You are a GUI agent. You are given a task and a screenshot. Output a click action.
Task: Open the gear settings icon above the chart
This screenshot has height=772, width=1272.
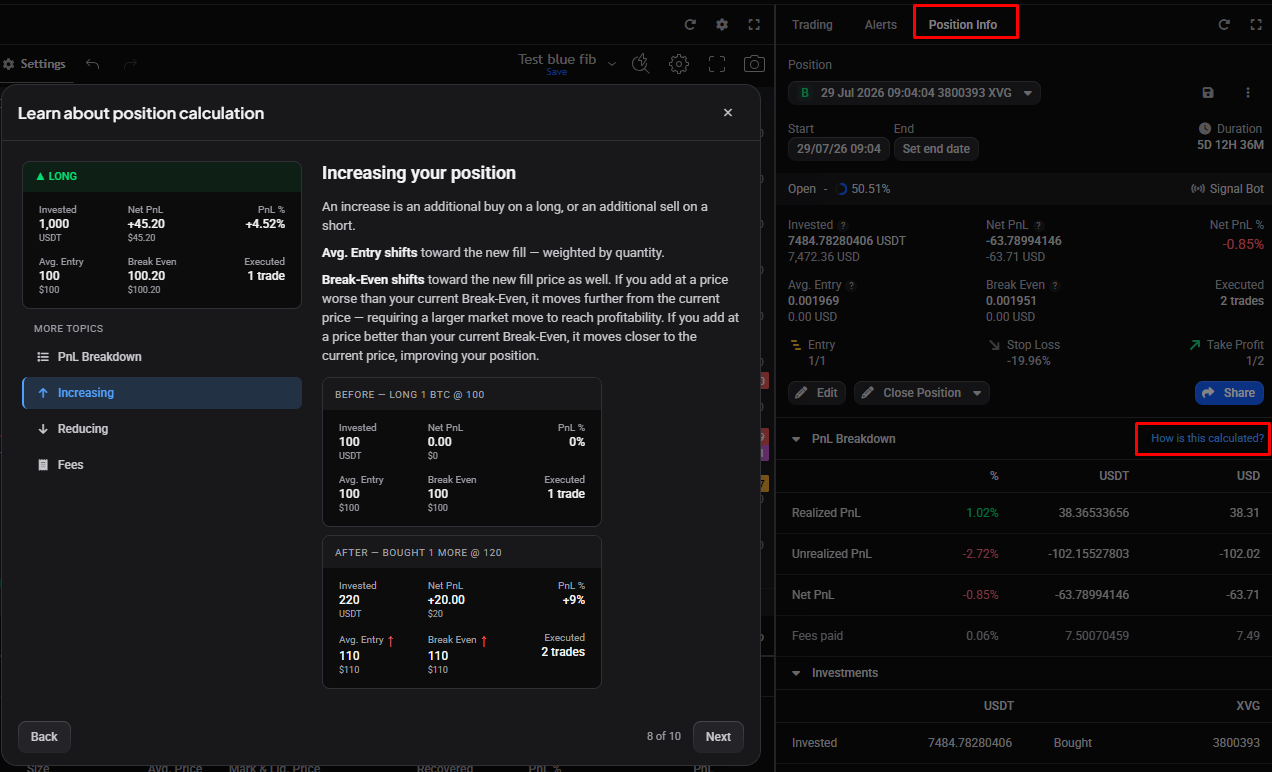tap(722, 25)
